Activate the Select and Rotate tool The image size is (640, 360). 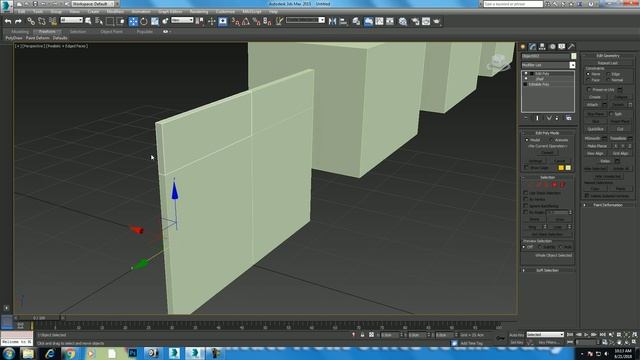pos(144,21)
